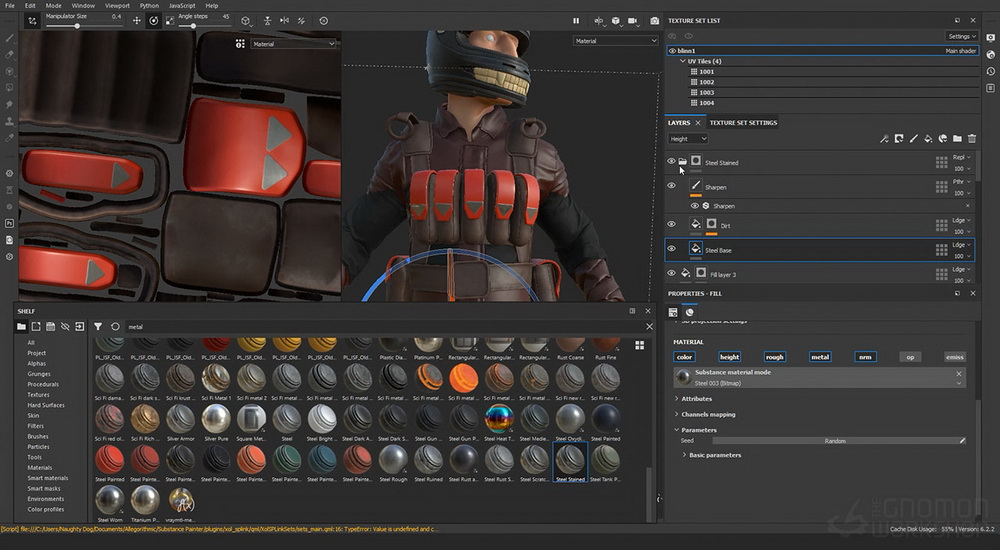Open blend mode dropdown of Steel Stained layer
1000x550 pixels.
(x=962, y=157)
